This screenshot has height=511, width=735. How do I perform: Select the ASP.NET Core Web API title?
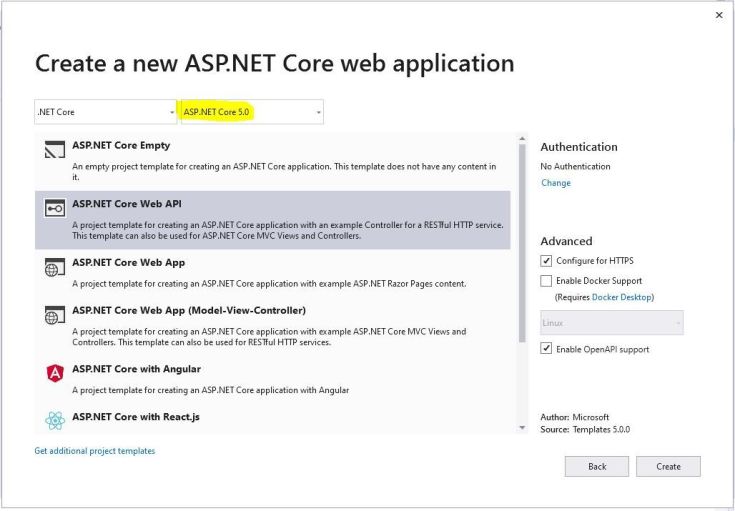click(127, 204)
